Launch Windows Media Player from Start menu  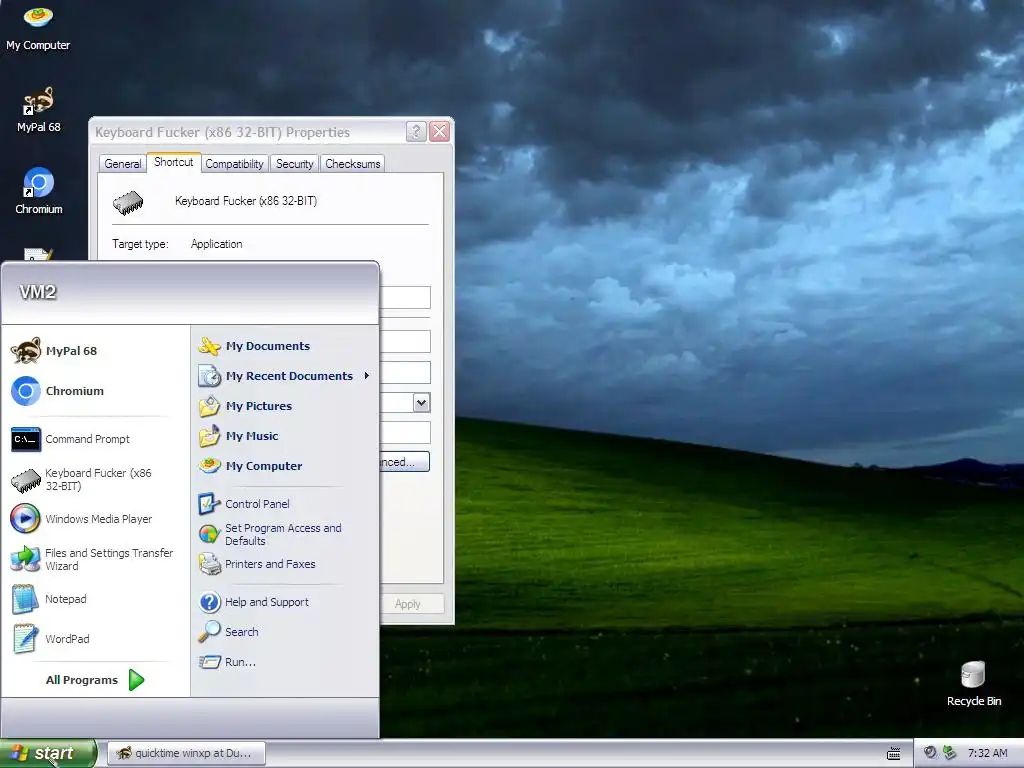point(95,519)
